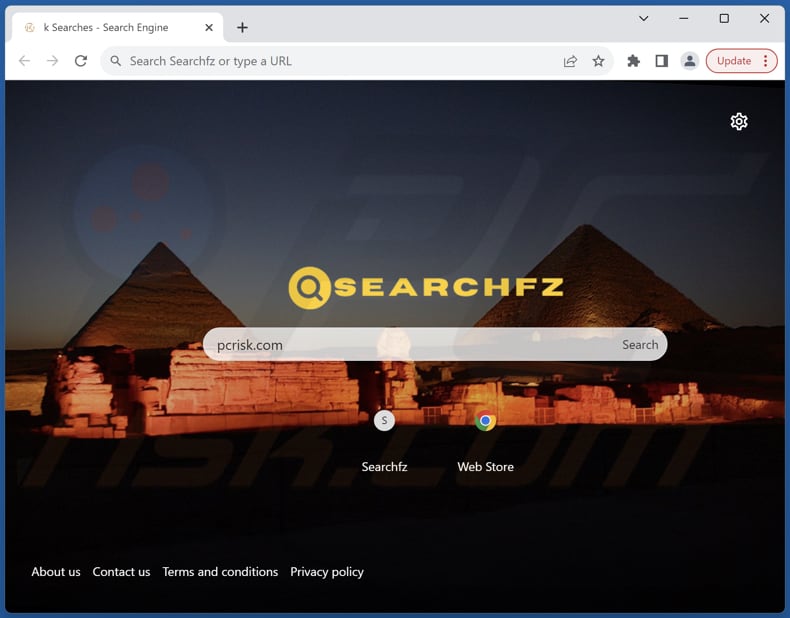Click the Update button in toolbar
Screen dimensions: 790x618
point(734,61)
